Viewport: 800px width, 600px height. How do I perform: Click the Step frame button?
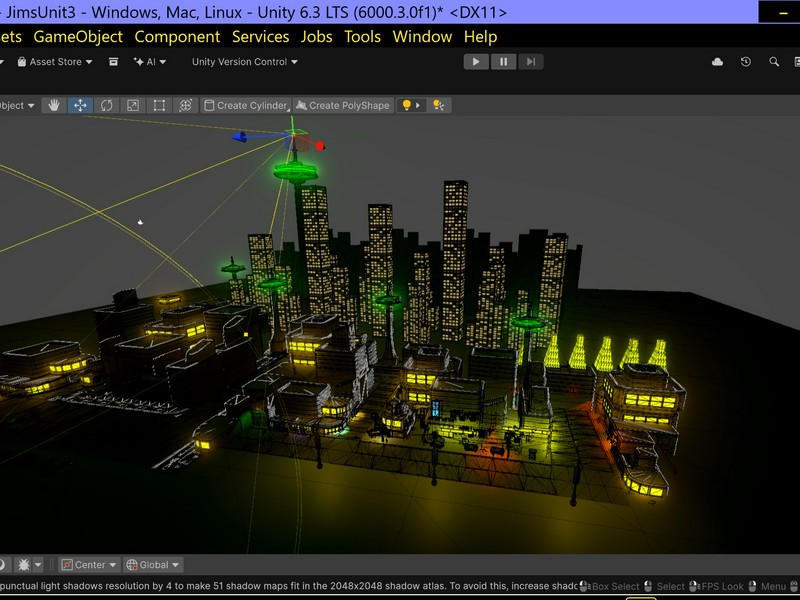coord(531,62)
